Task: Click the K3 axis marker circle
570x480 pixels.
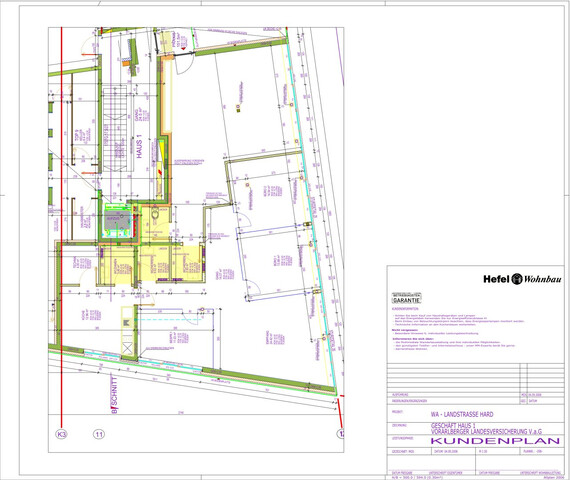Action: [61, 434]
